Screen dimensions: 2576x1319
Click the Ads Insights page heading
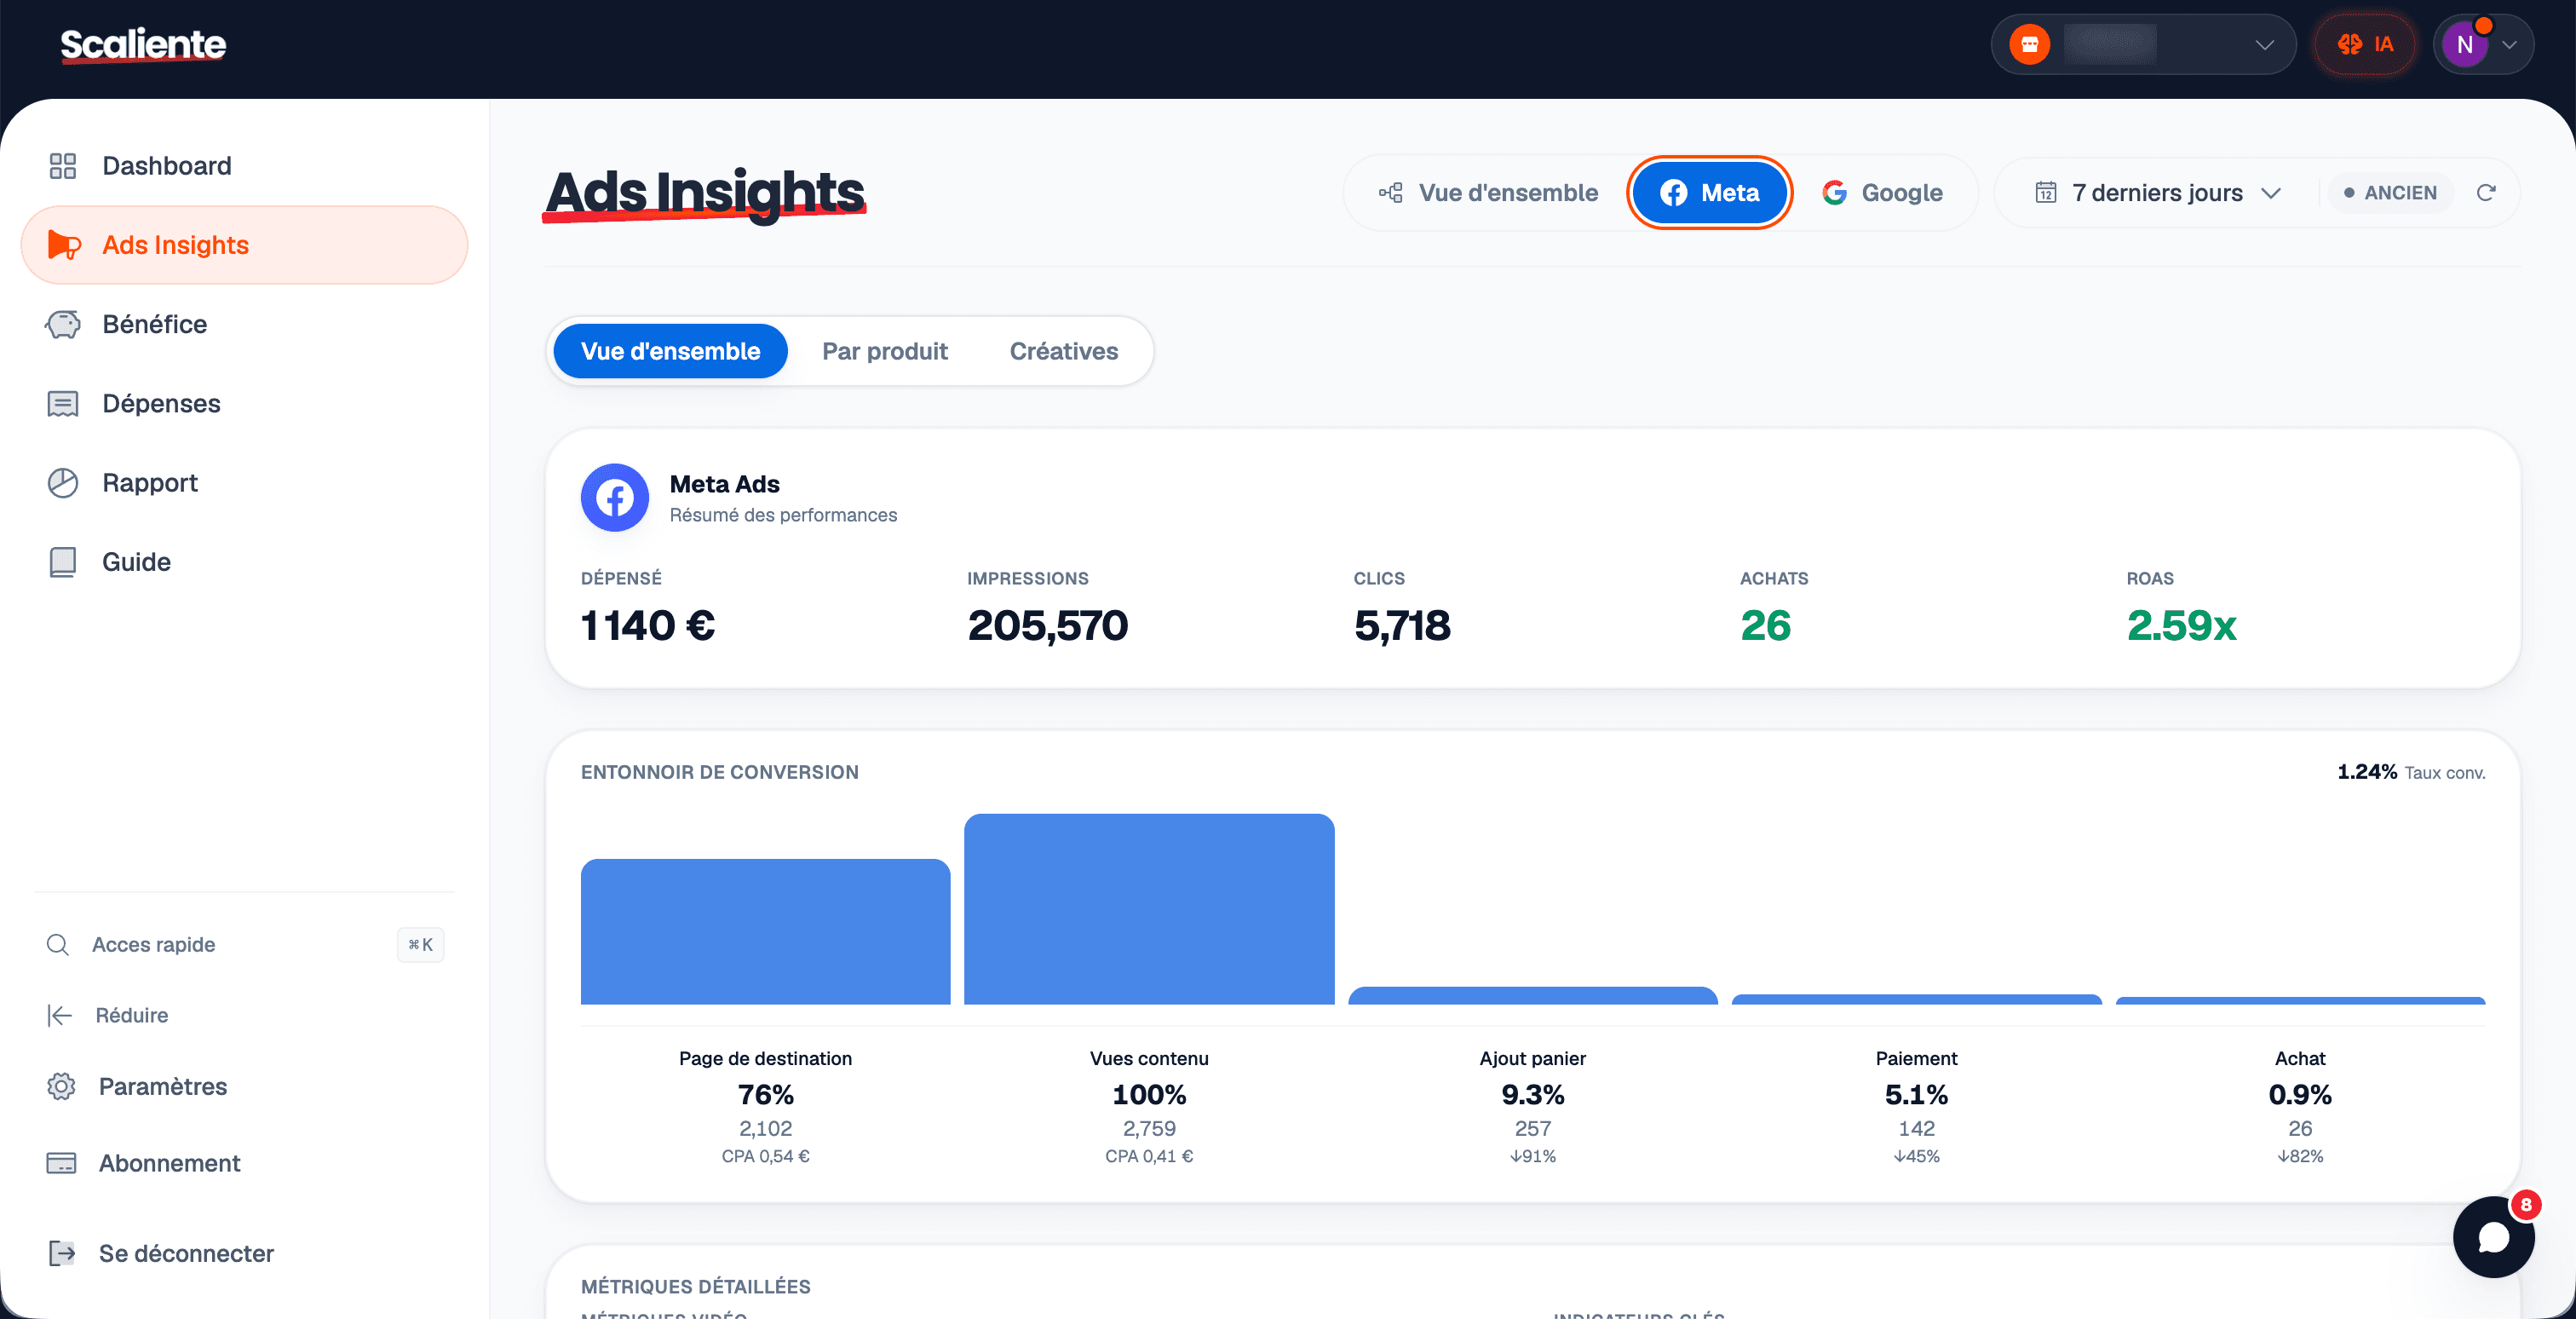point(705,193)
